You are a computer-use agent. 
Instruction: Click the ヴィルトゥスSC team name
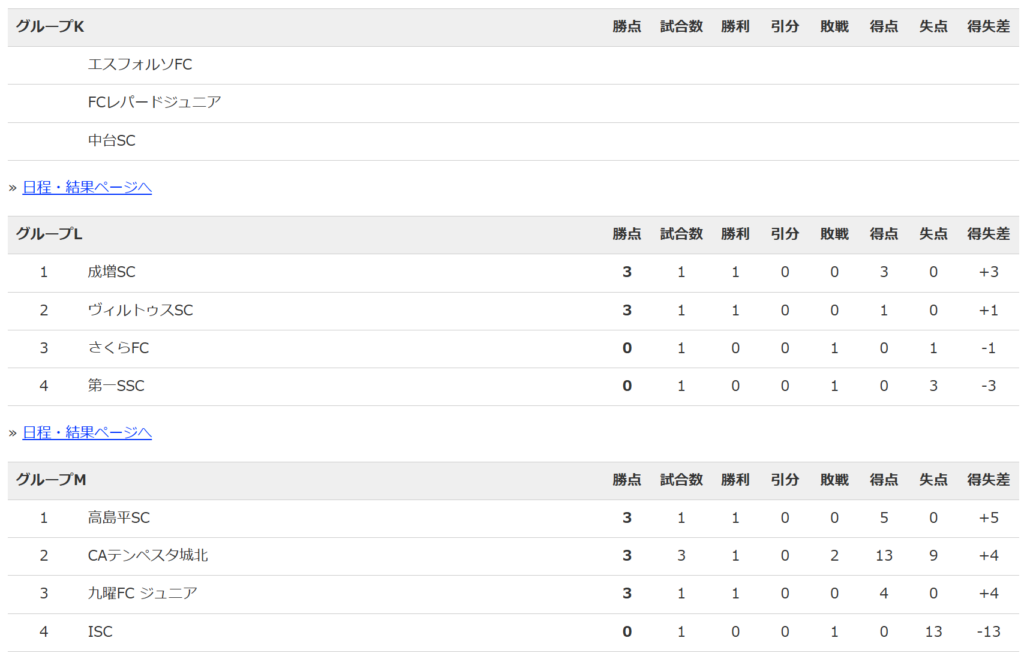click(x=140, y=310)
